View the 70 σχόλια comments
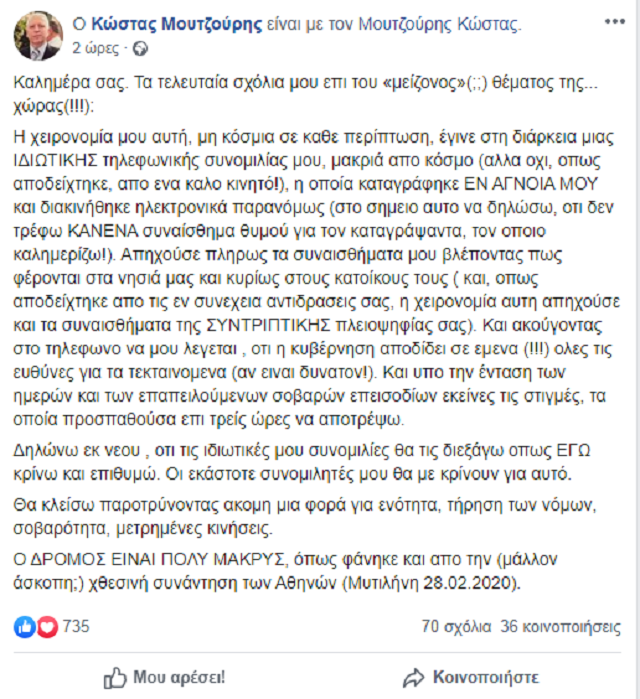The image size is (640, 699). (x=456, y=626)
